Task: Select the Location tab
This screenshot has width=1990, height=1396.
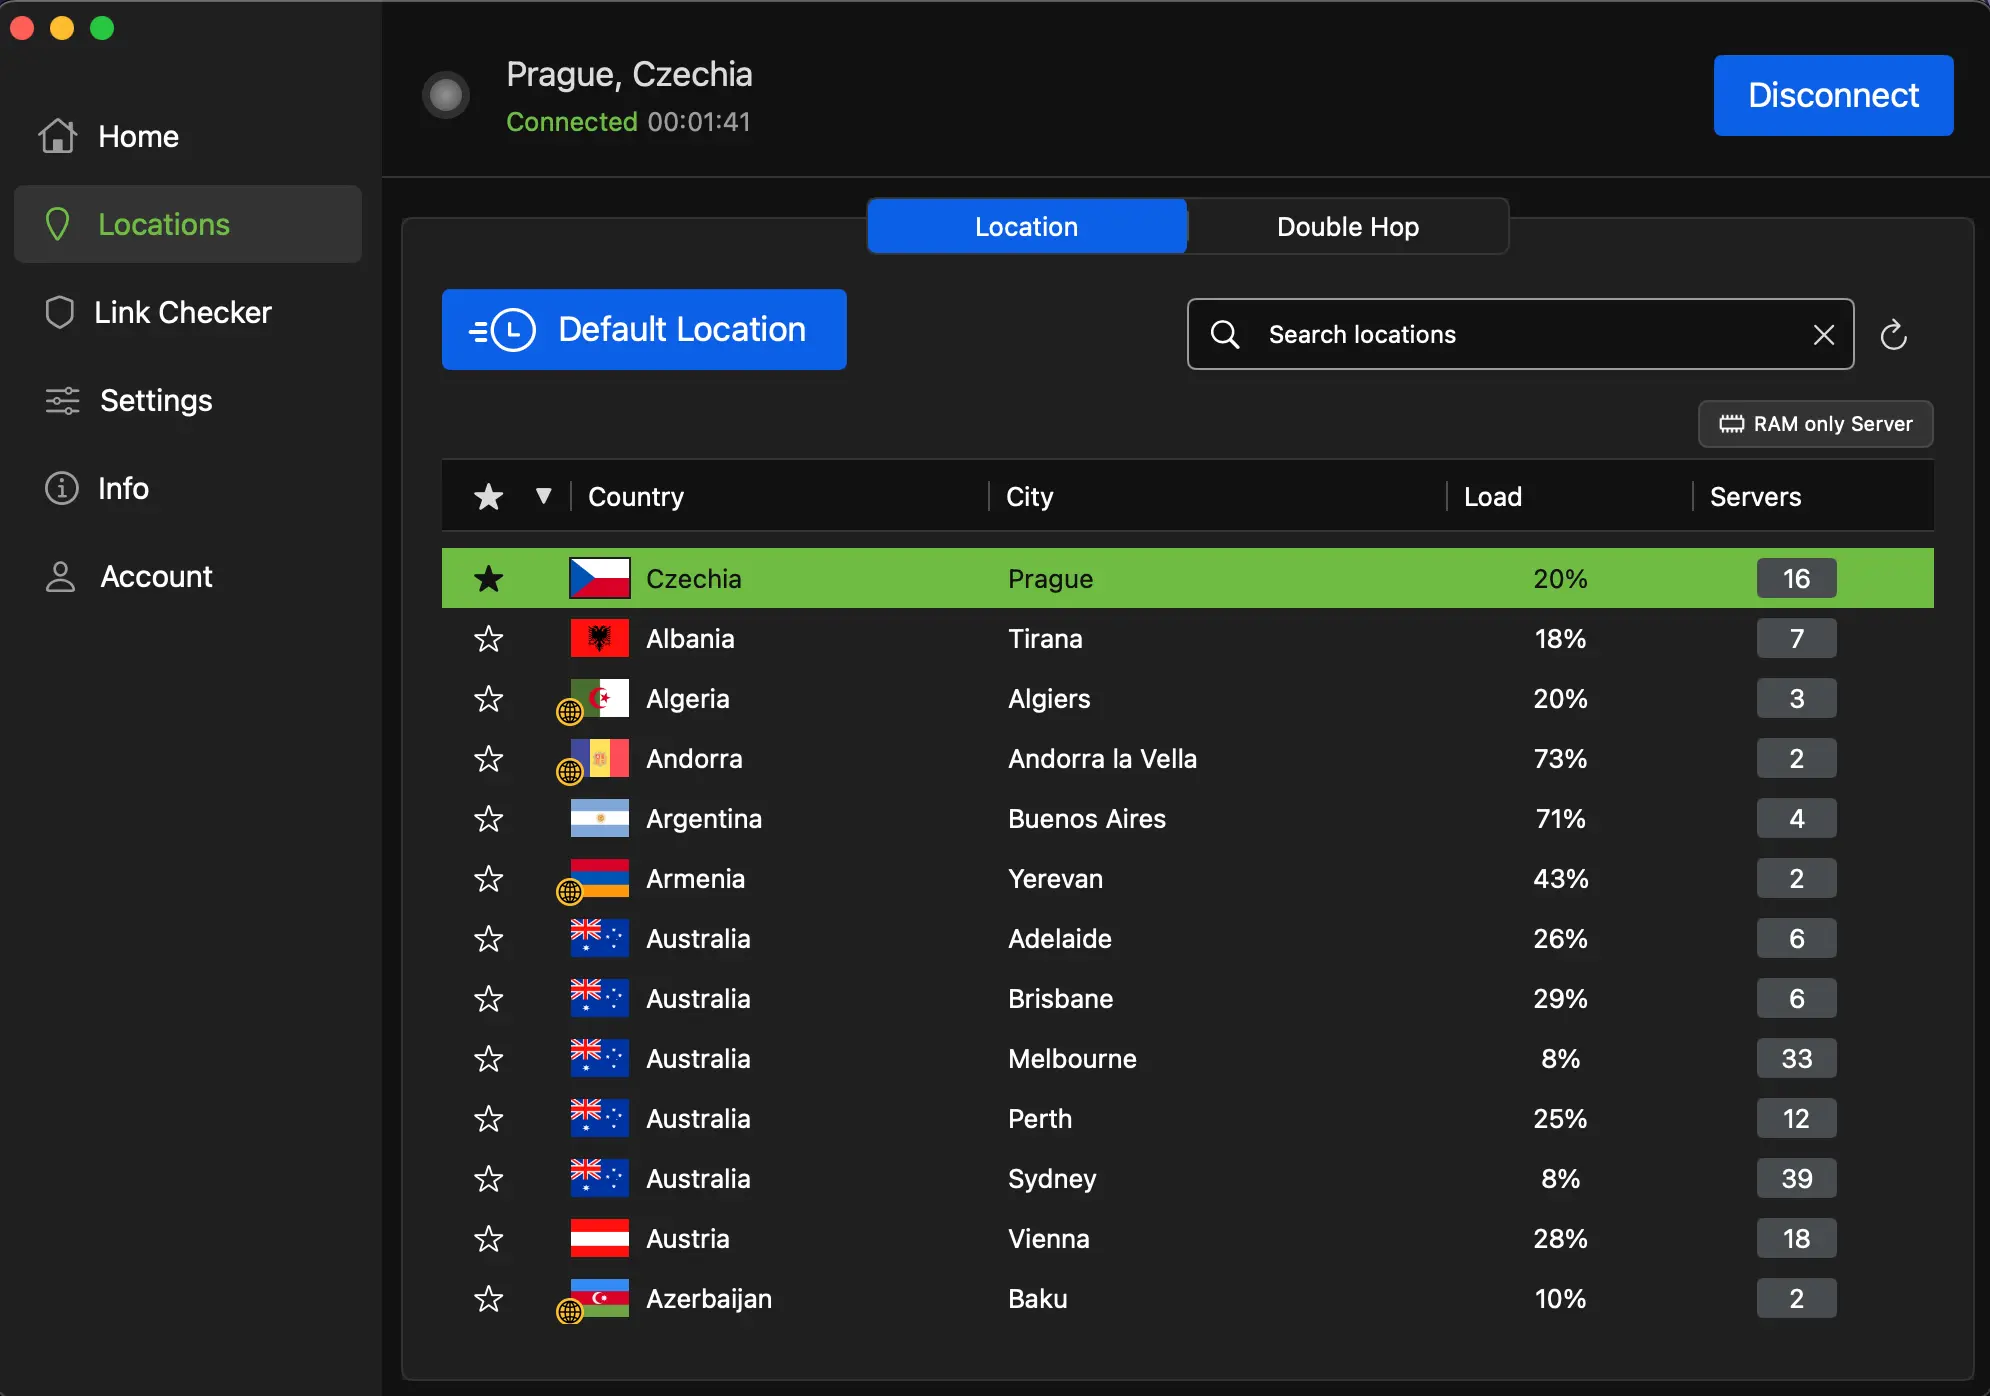Action: pos(1027,226)
